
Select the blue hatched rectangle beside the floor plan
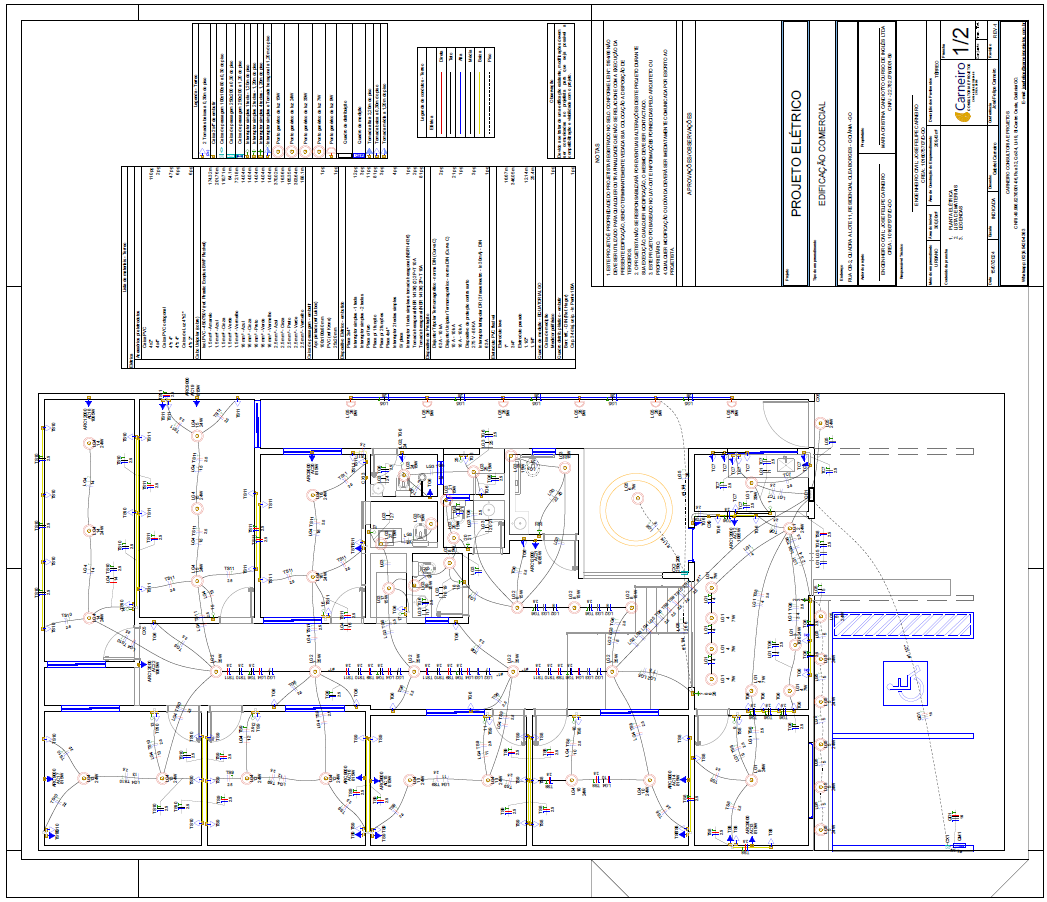pos(902,625)
